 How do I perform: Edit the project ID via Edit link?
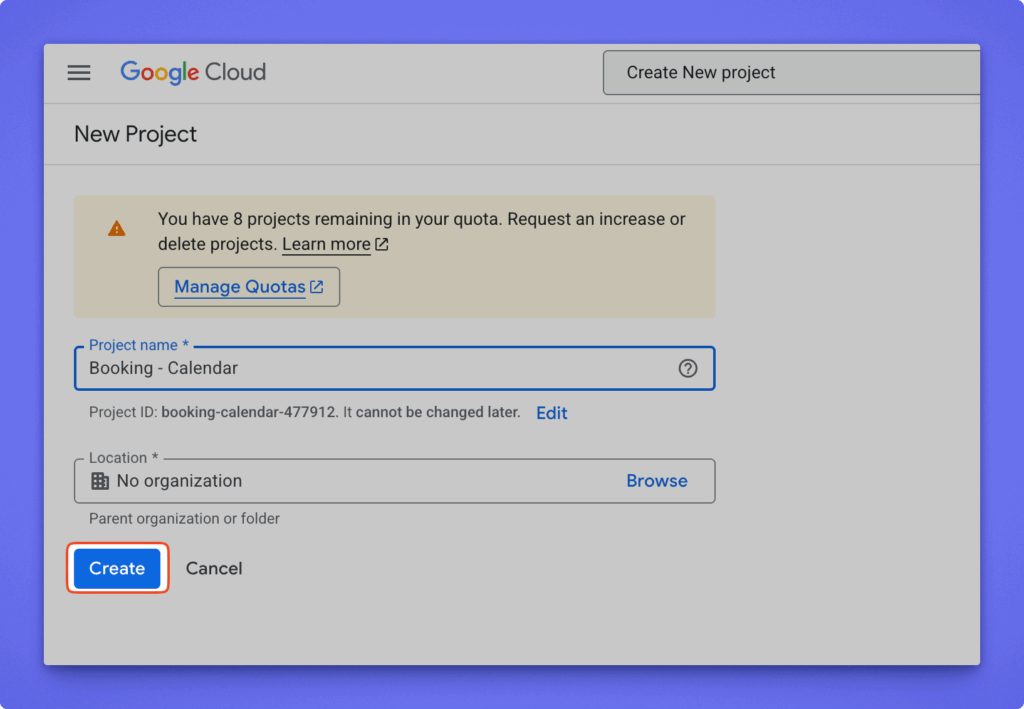tap(551, 413)
